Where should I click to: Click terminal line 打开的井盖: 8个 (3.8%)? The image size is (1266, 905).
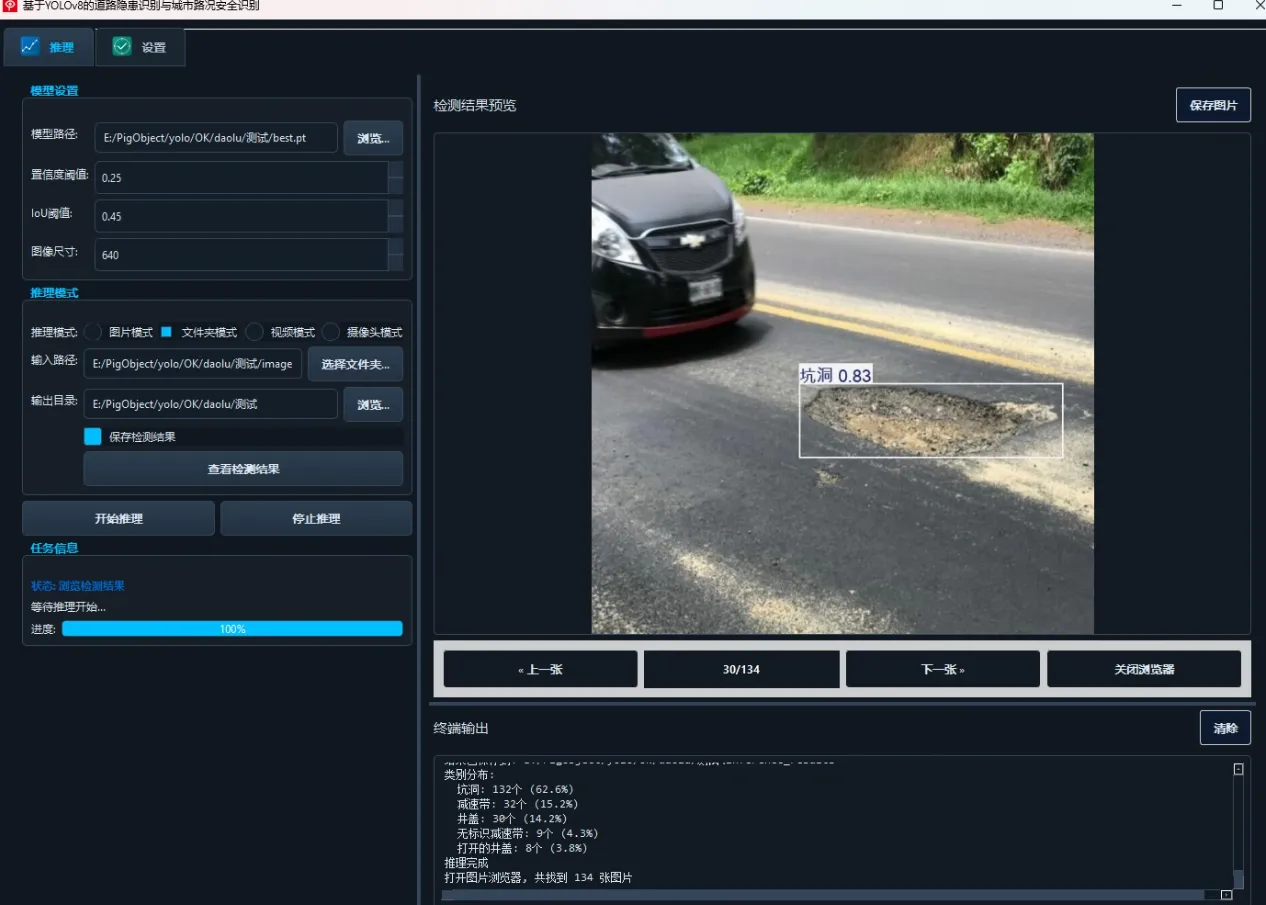click(521, 847)
